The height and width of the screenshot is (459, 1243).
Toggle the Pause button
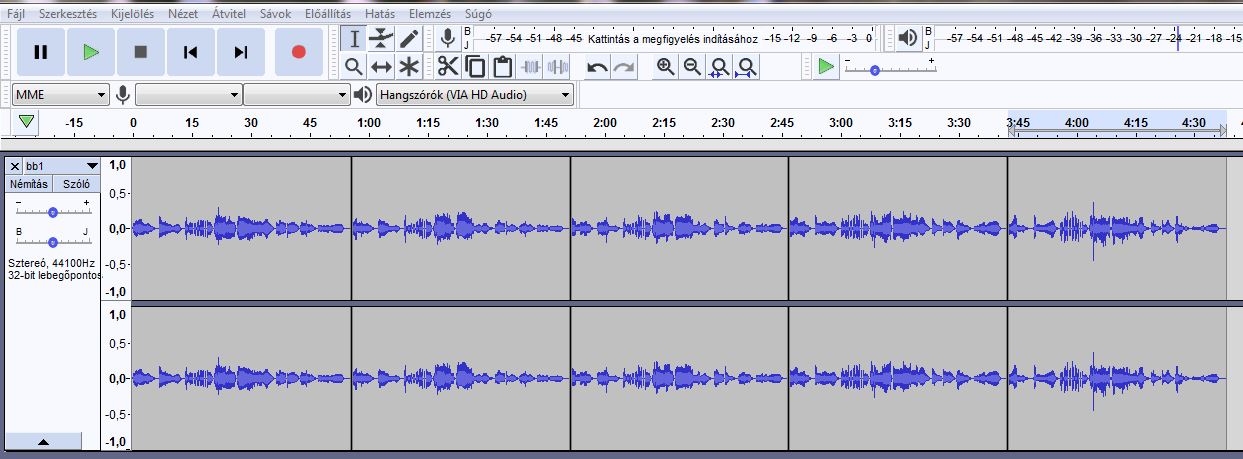click(x=41, y=52)
